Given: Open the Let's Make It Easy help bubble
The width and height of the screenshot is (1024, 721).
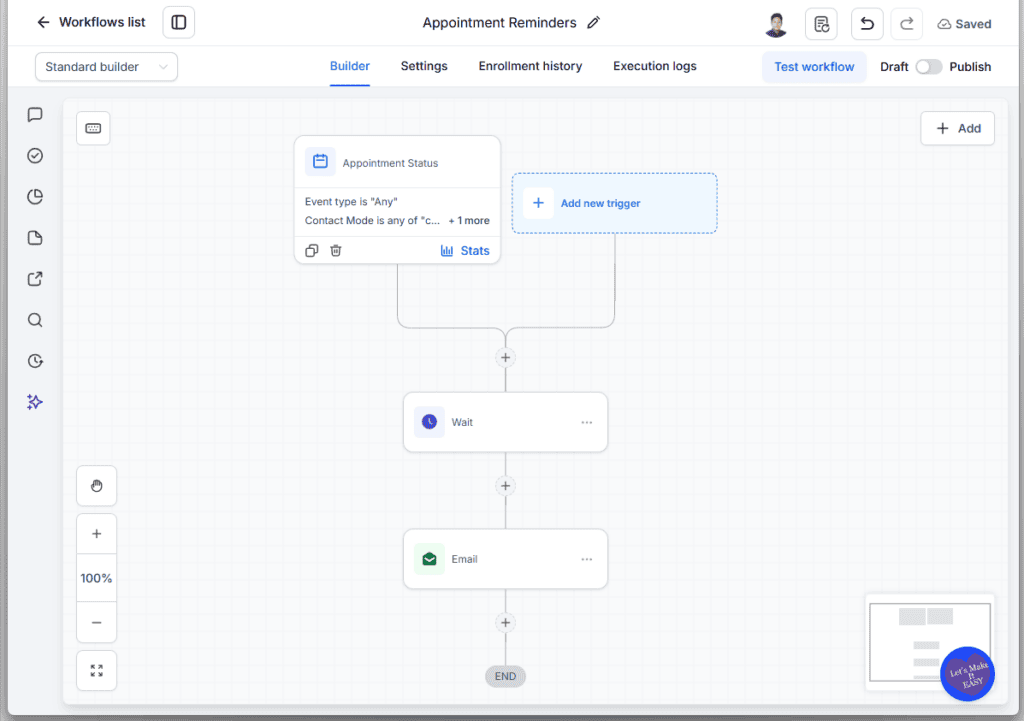Looking at the screenshot, I should pos(967,673).
